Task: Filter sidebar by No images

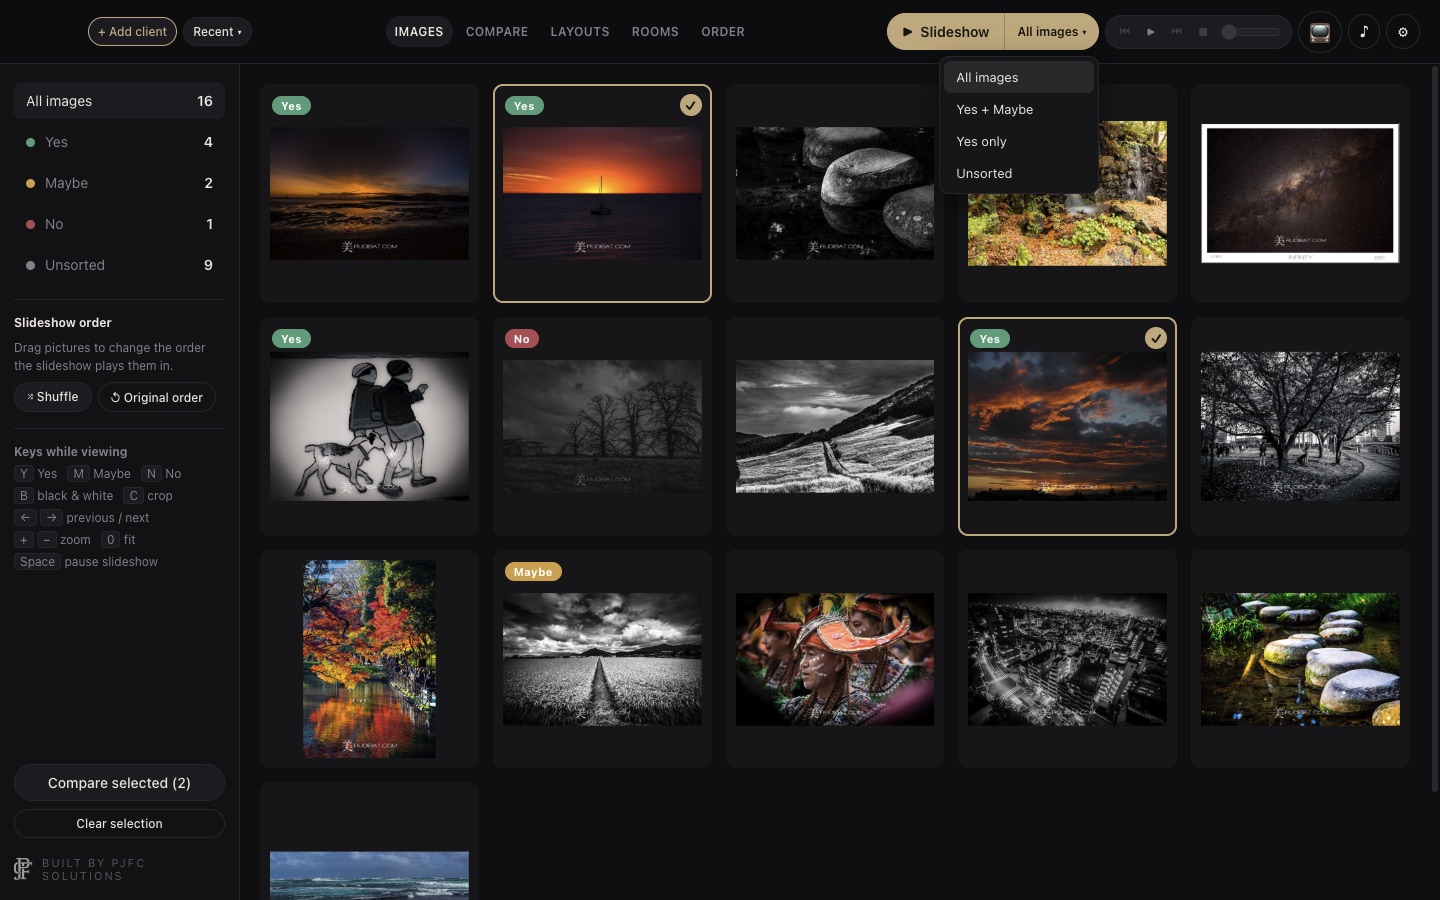Action: (119, 224)
